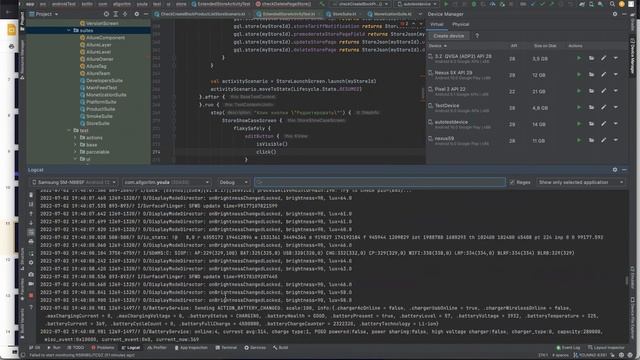Collapse the suites folder
This screenshot has height=360, width=640.
(69, 30)
